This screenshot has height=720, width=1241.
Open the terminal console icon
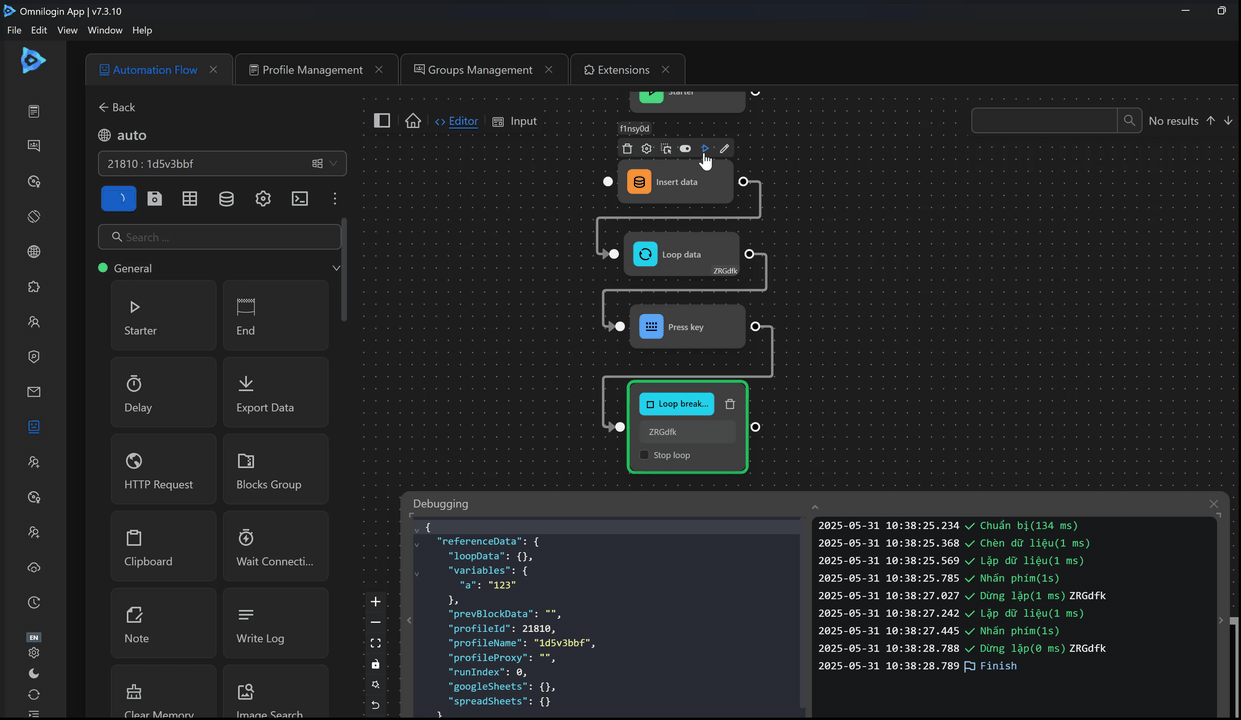pyautogui.click(x=299, y=199)
